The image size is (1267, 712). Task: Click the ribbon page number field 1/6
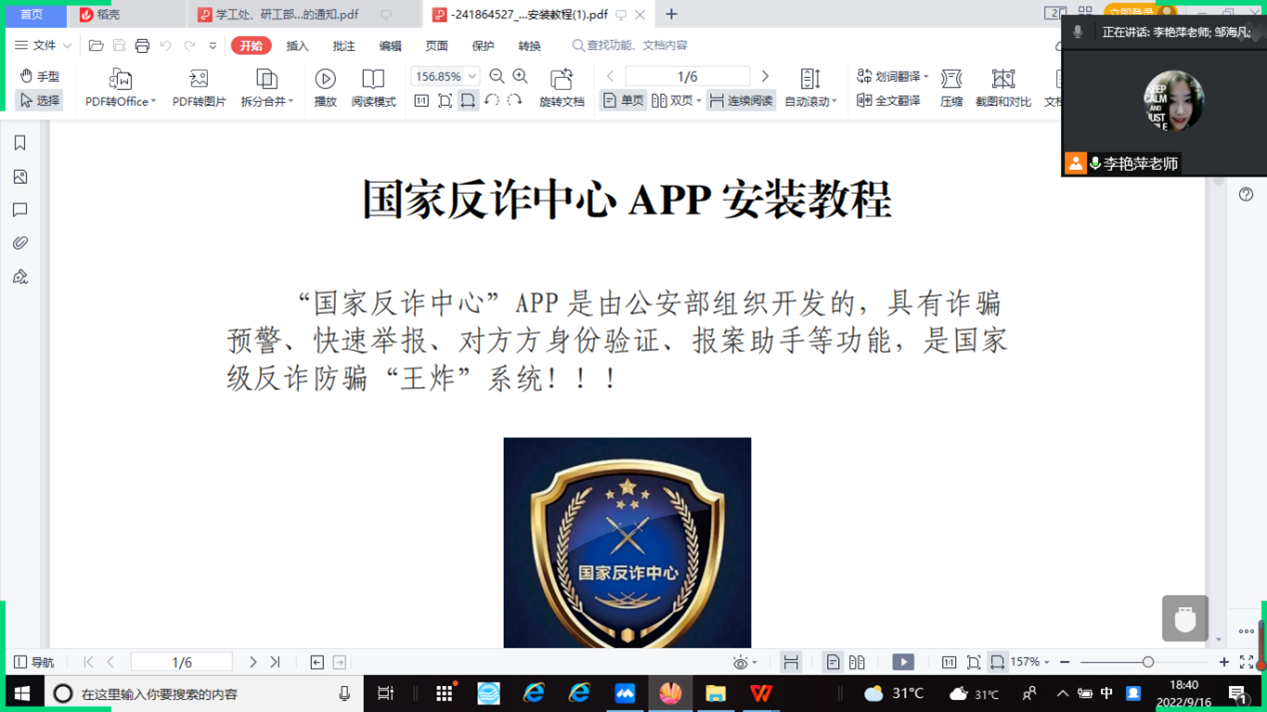coord(687,76)
